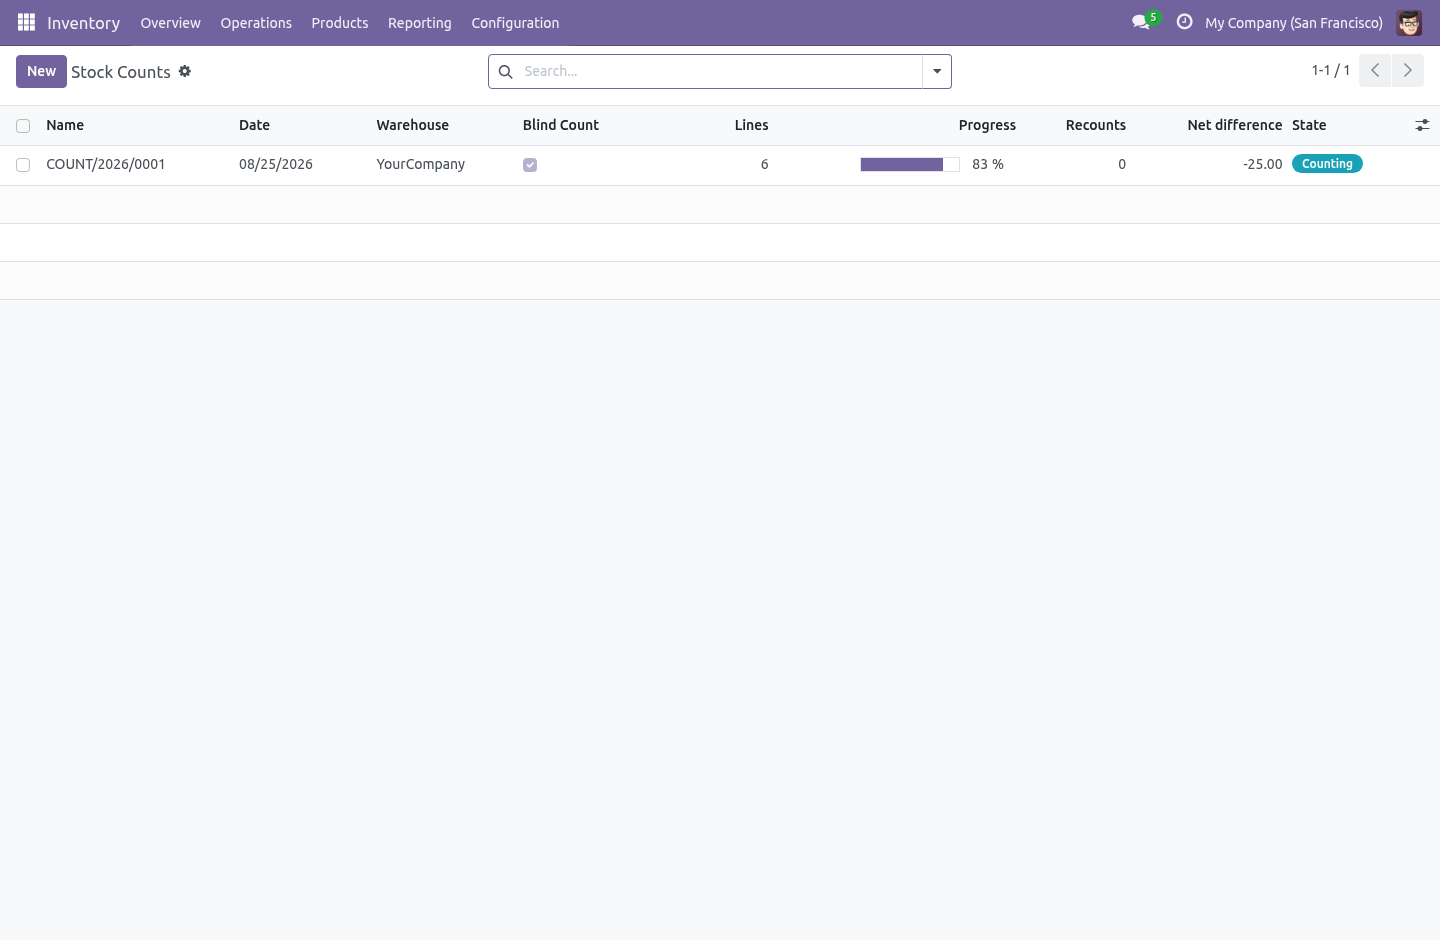This screenshot has height=940, width=1440.
Task: Toggle Blind Count checkbox for COUNT/2026/0001
Action: (x=530, y=165)
